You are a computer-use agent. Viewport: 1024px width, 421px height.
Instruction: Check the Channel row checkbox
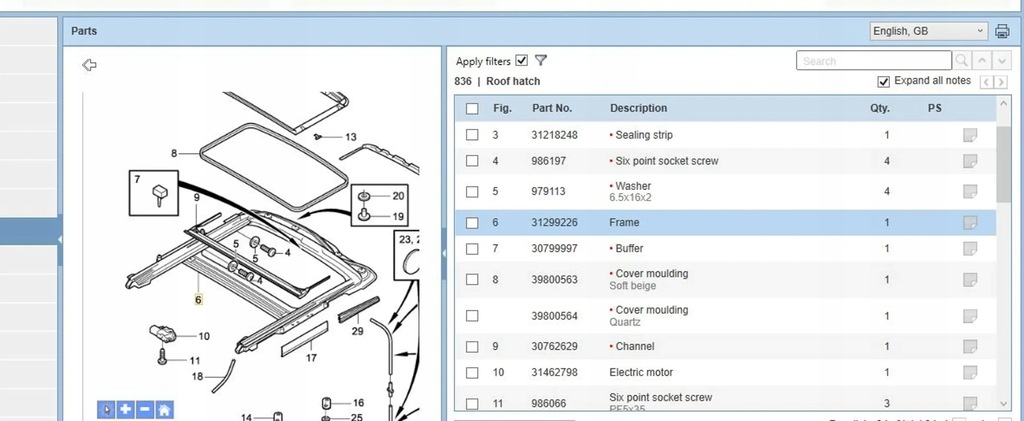click(x=472, y=347)
